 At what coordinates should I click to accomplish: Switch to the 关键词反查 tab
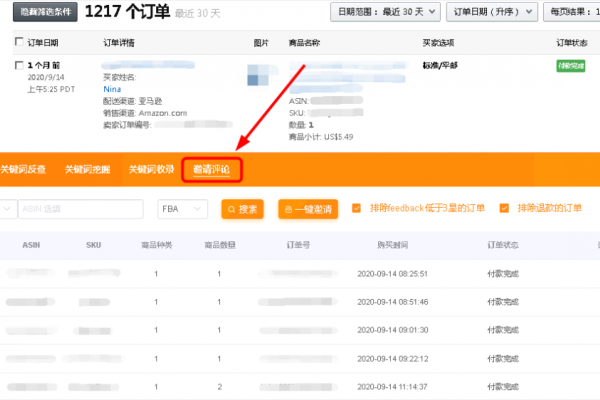pos(23,169)
